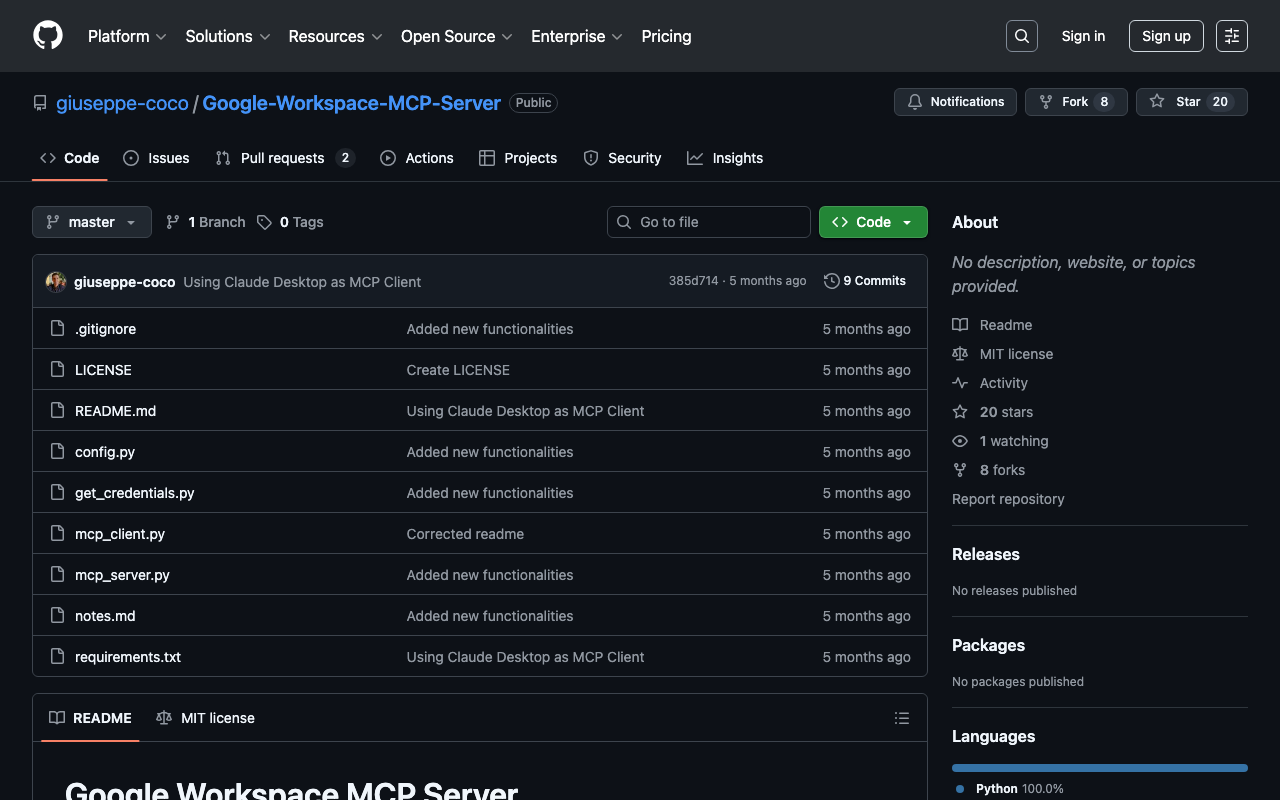The width and height of the screenshot is (1280, 800).
Task: Click the GitHub logo icon
Action: [48, 36]
